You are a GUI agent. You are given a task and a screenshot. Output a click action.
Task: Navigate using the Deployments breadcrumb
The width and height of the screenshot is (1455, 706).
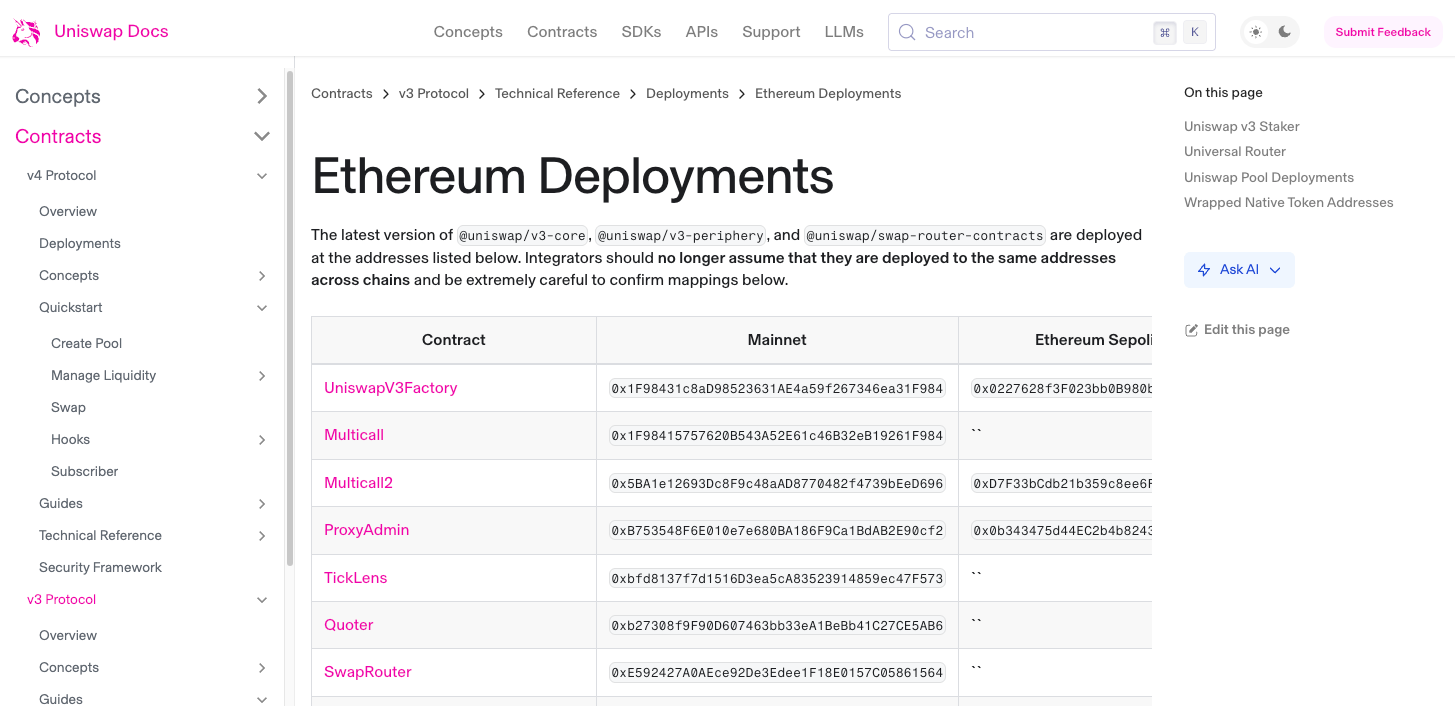tap(687, 93)
